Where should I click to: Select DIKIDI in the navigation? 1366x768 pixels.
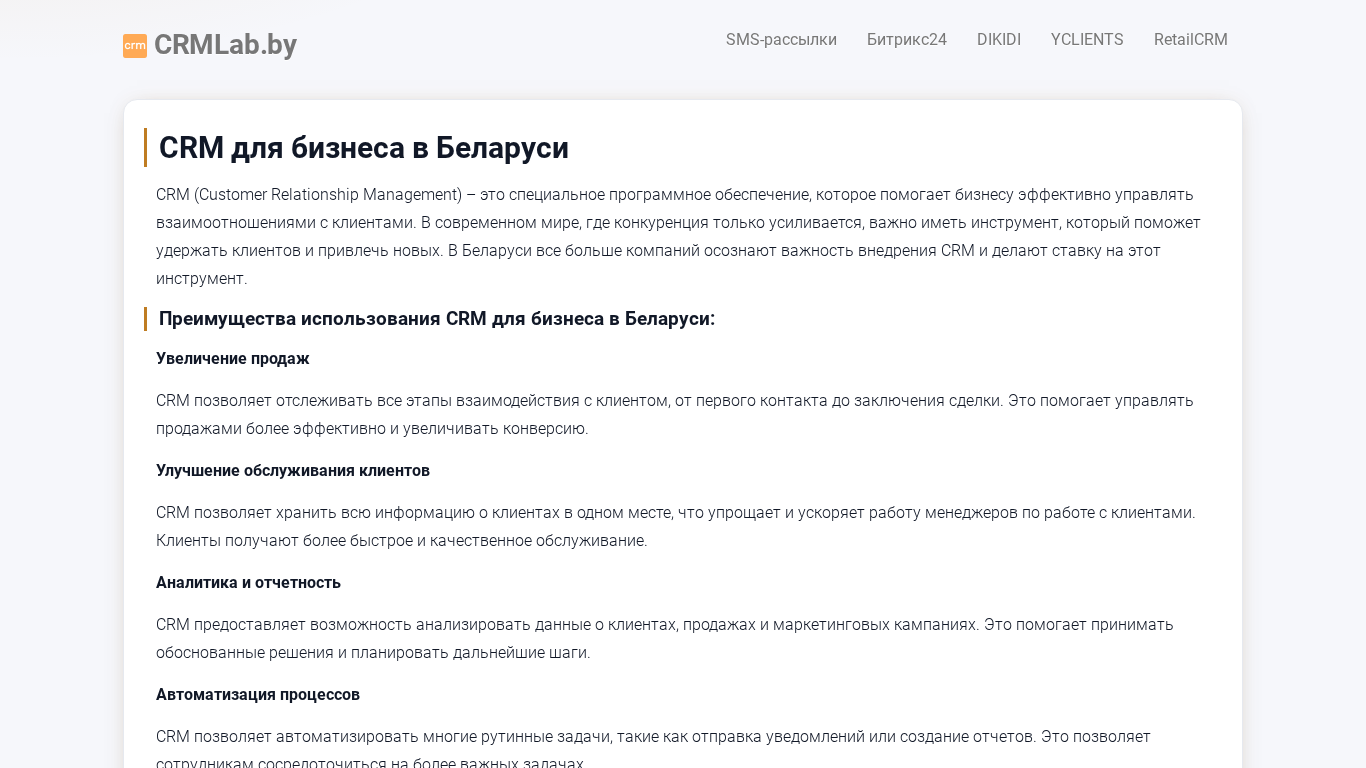[998, 40]
